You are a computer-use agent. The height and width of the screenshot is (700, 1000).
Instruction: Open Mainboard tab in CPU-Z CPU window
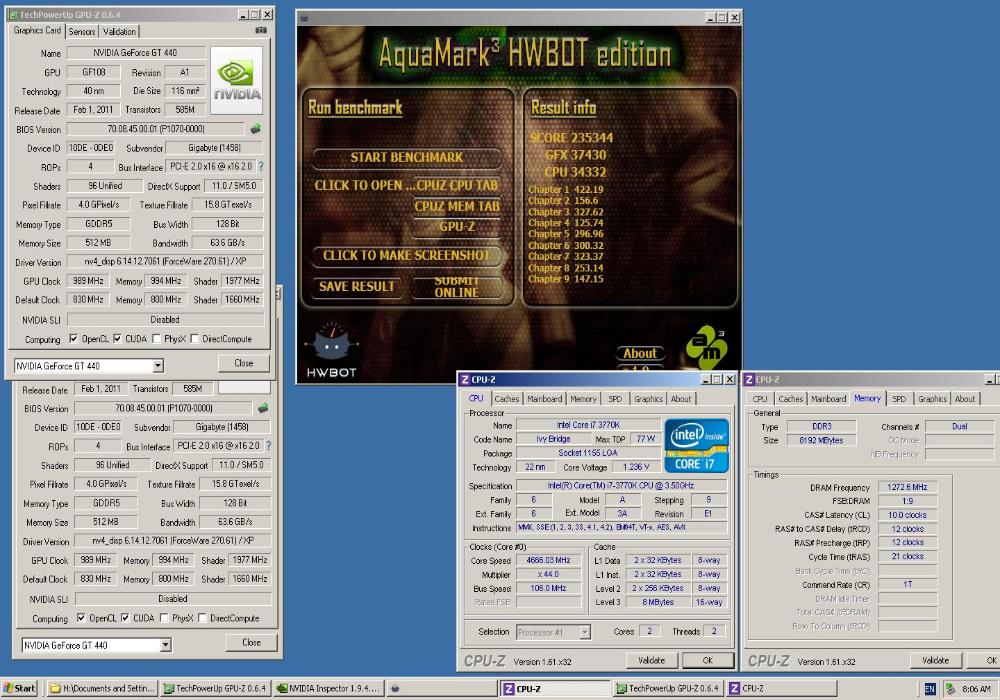[x=545, y=399]
